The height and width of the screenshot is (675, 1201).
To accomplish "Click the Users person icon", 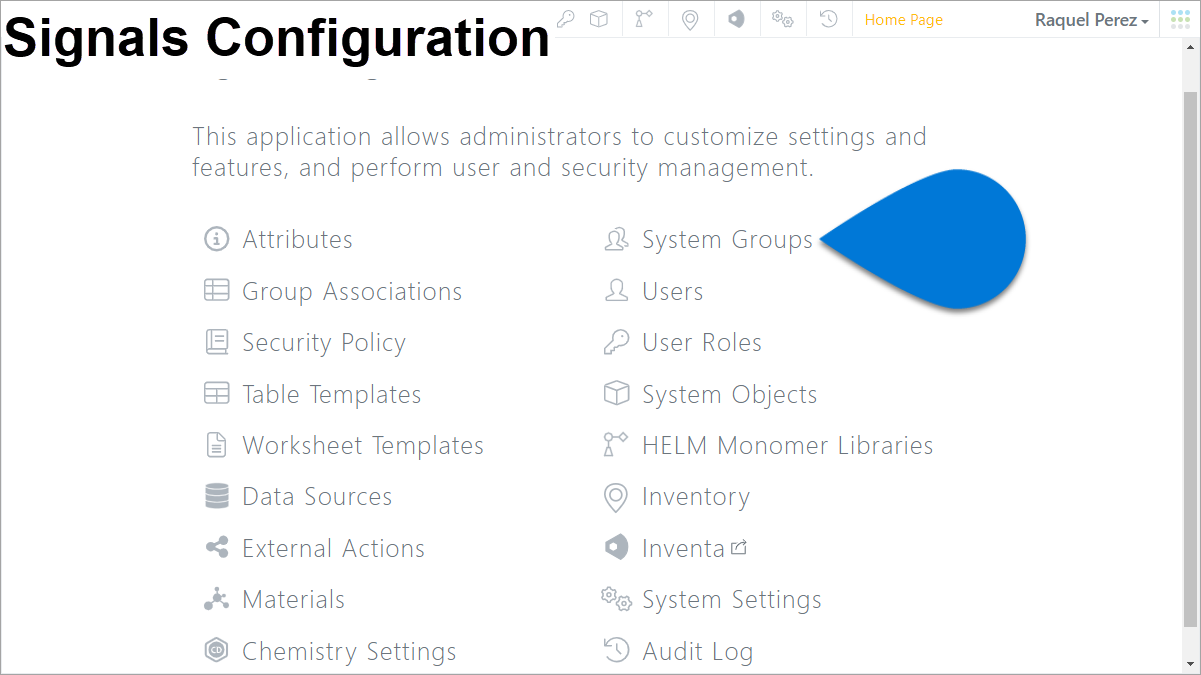I will click(x=617, y=290).
